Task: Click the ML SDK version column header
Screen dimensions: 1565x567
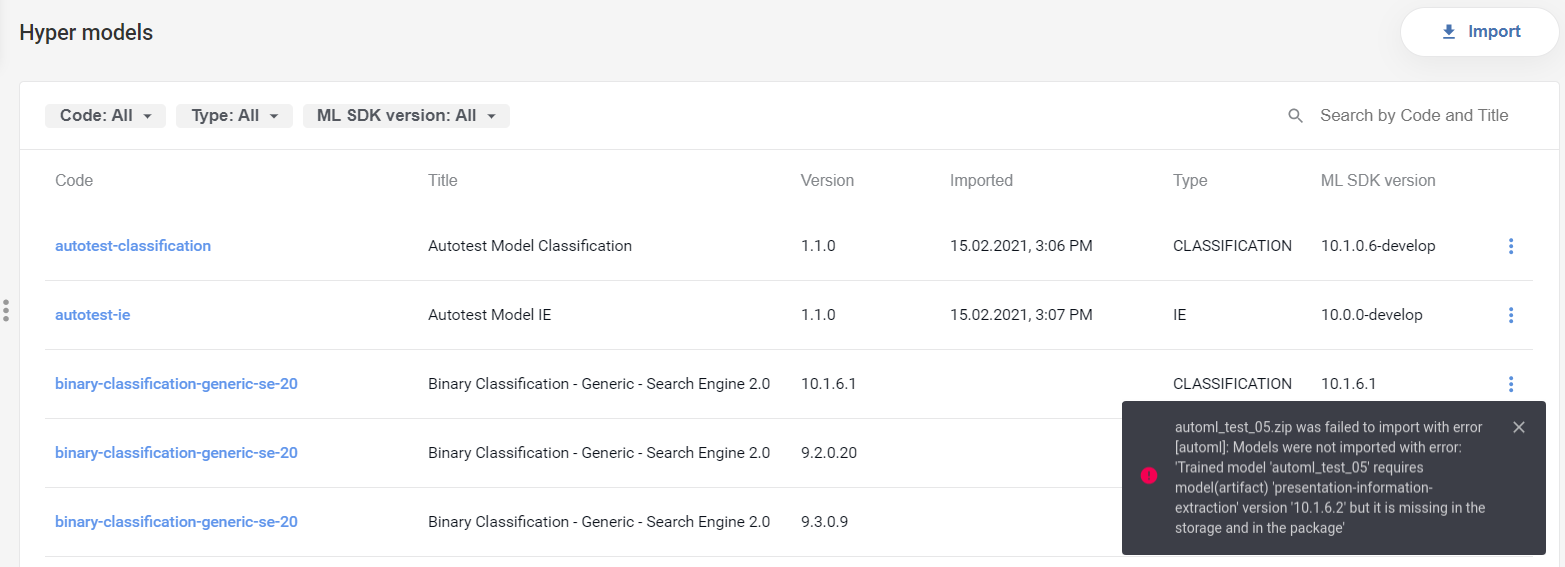Action: tap(1378, 181)
